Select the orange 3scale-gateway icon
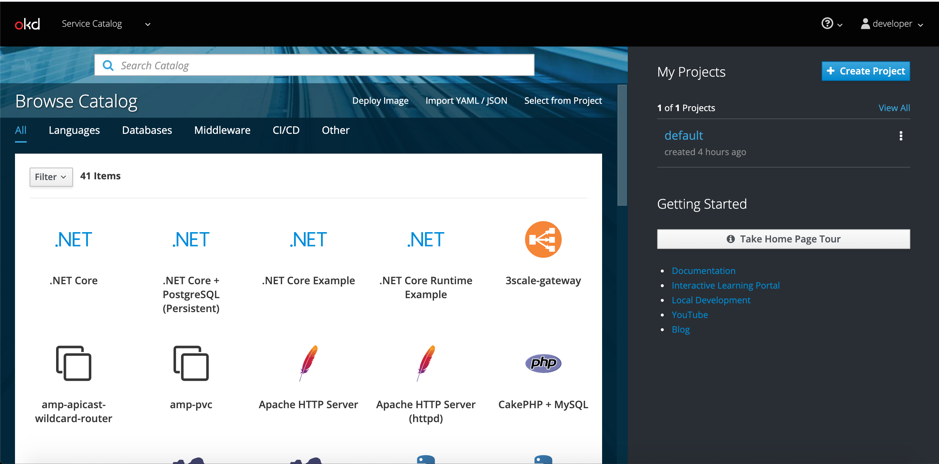 tap(543, 239)
